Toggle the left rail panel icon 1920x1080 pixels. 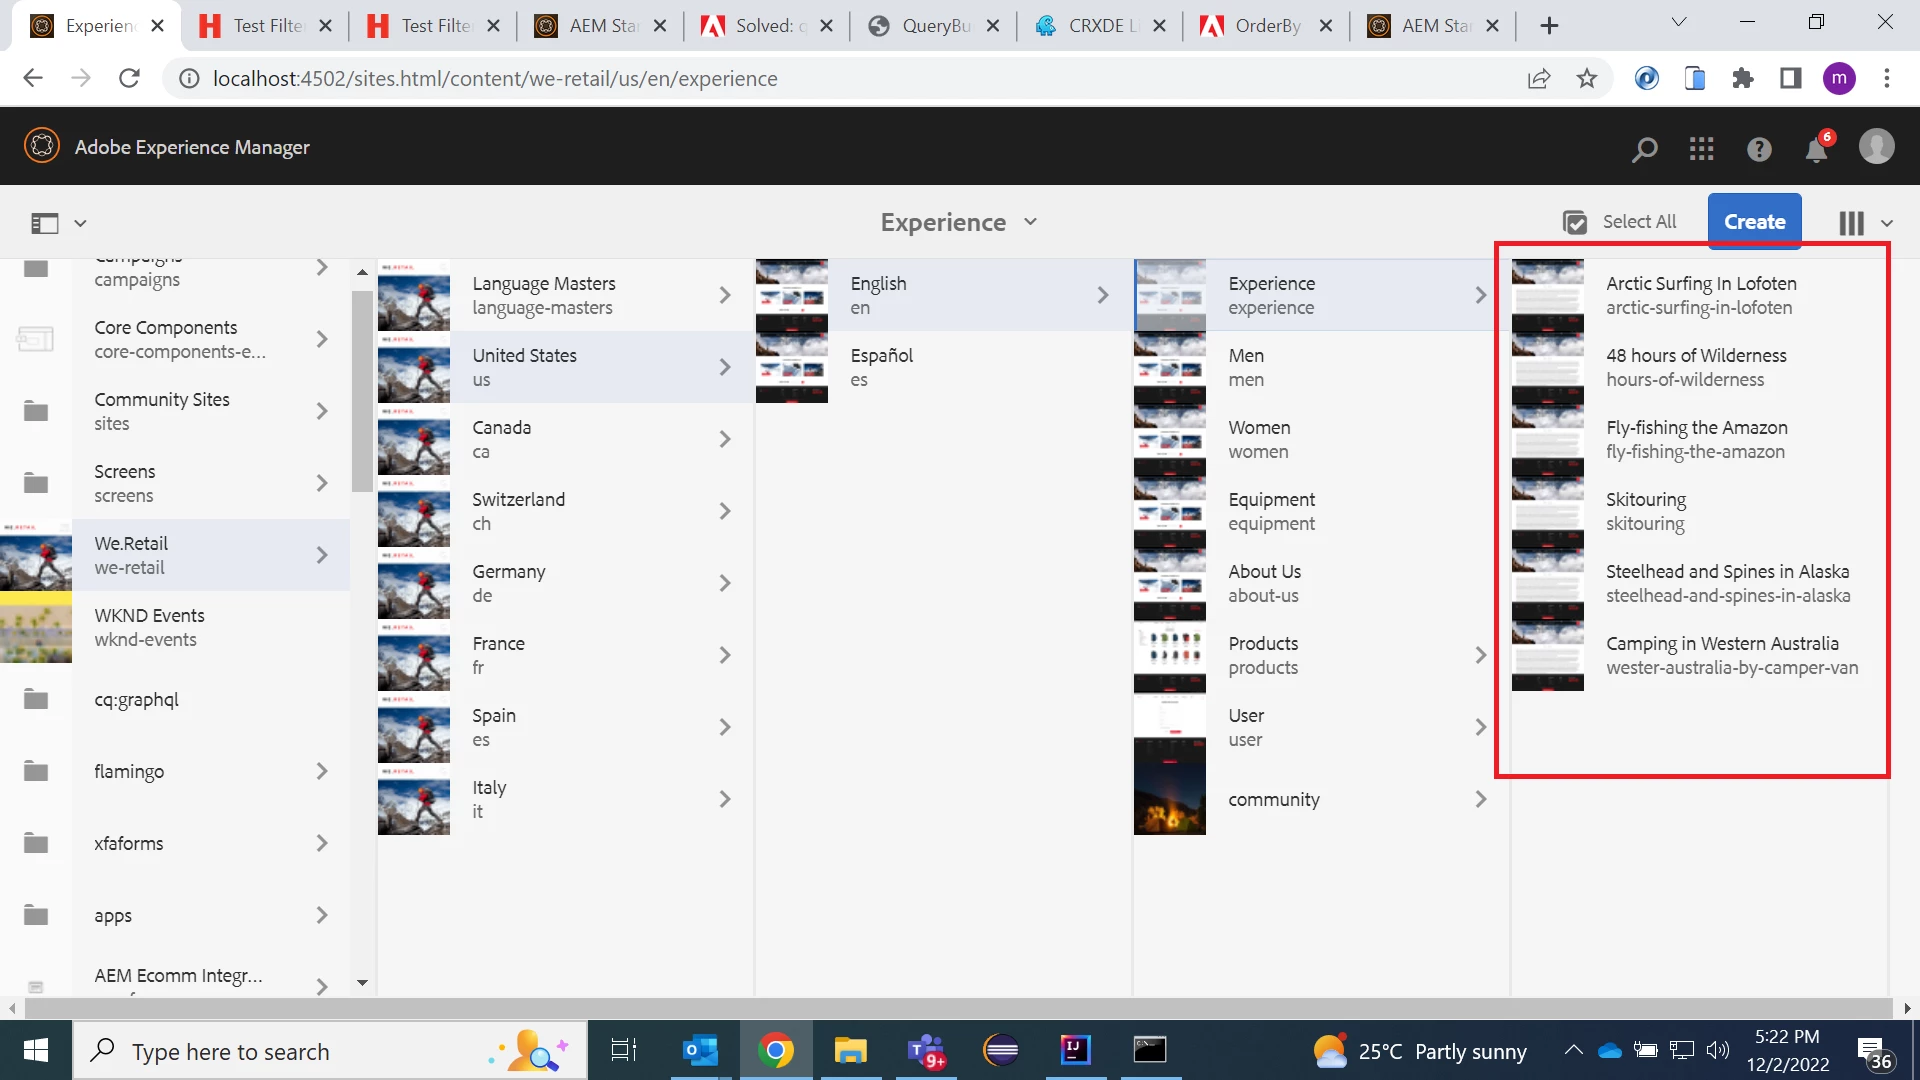point(45,223)
